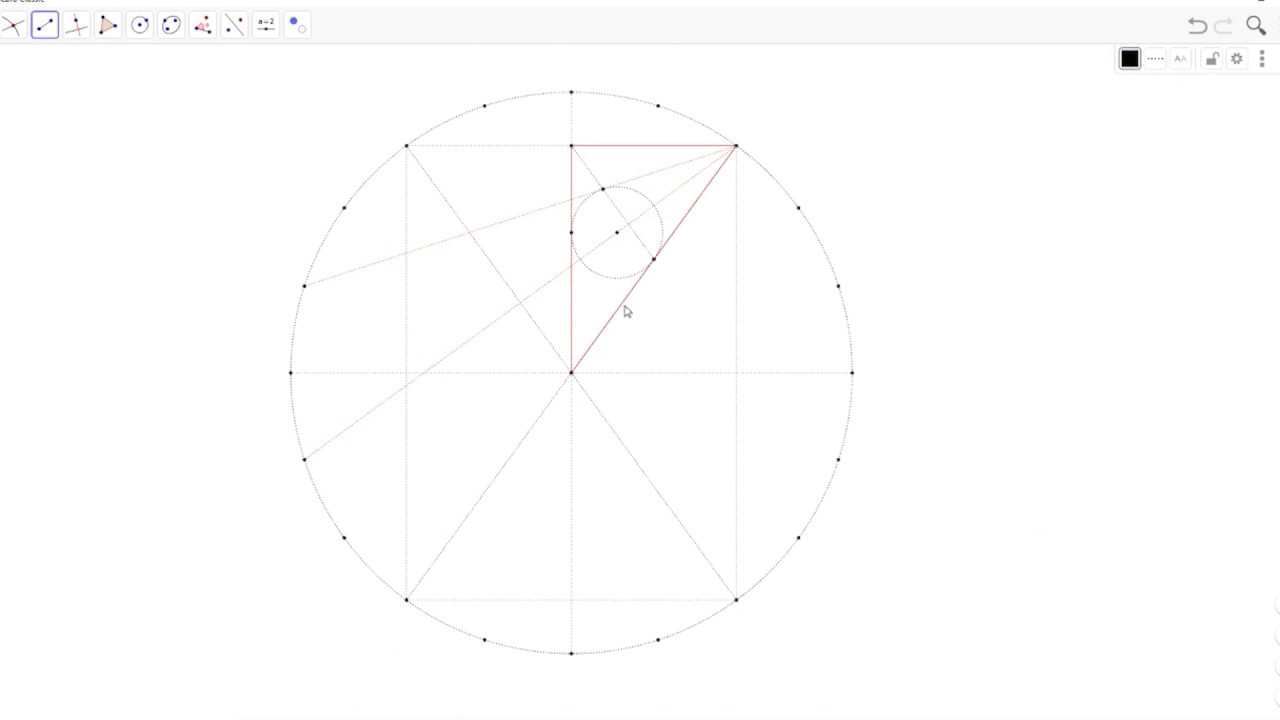
Task: Select Reflect about Line tool
Action: click(234, 25)
